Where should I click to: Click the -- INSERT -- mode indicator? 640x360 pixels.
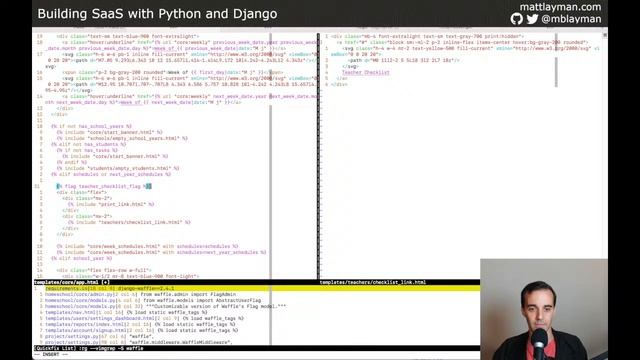tap(51, 354)
